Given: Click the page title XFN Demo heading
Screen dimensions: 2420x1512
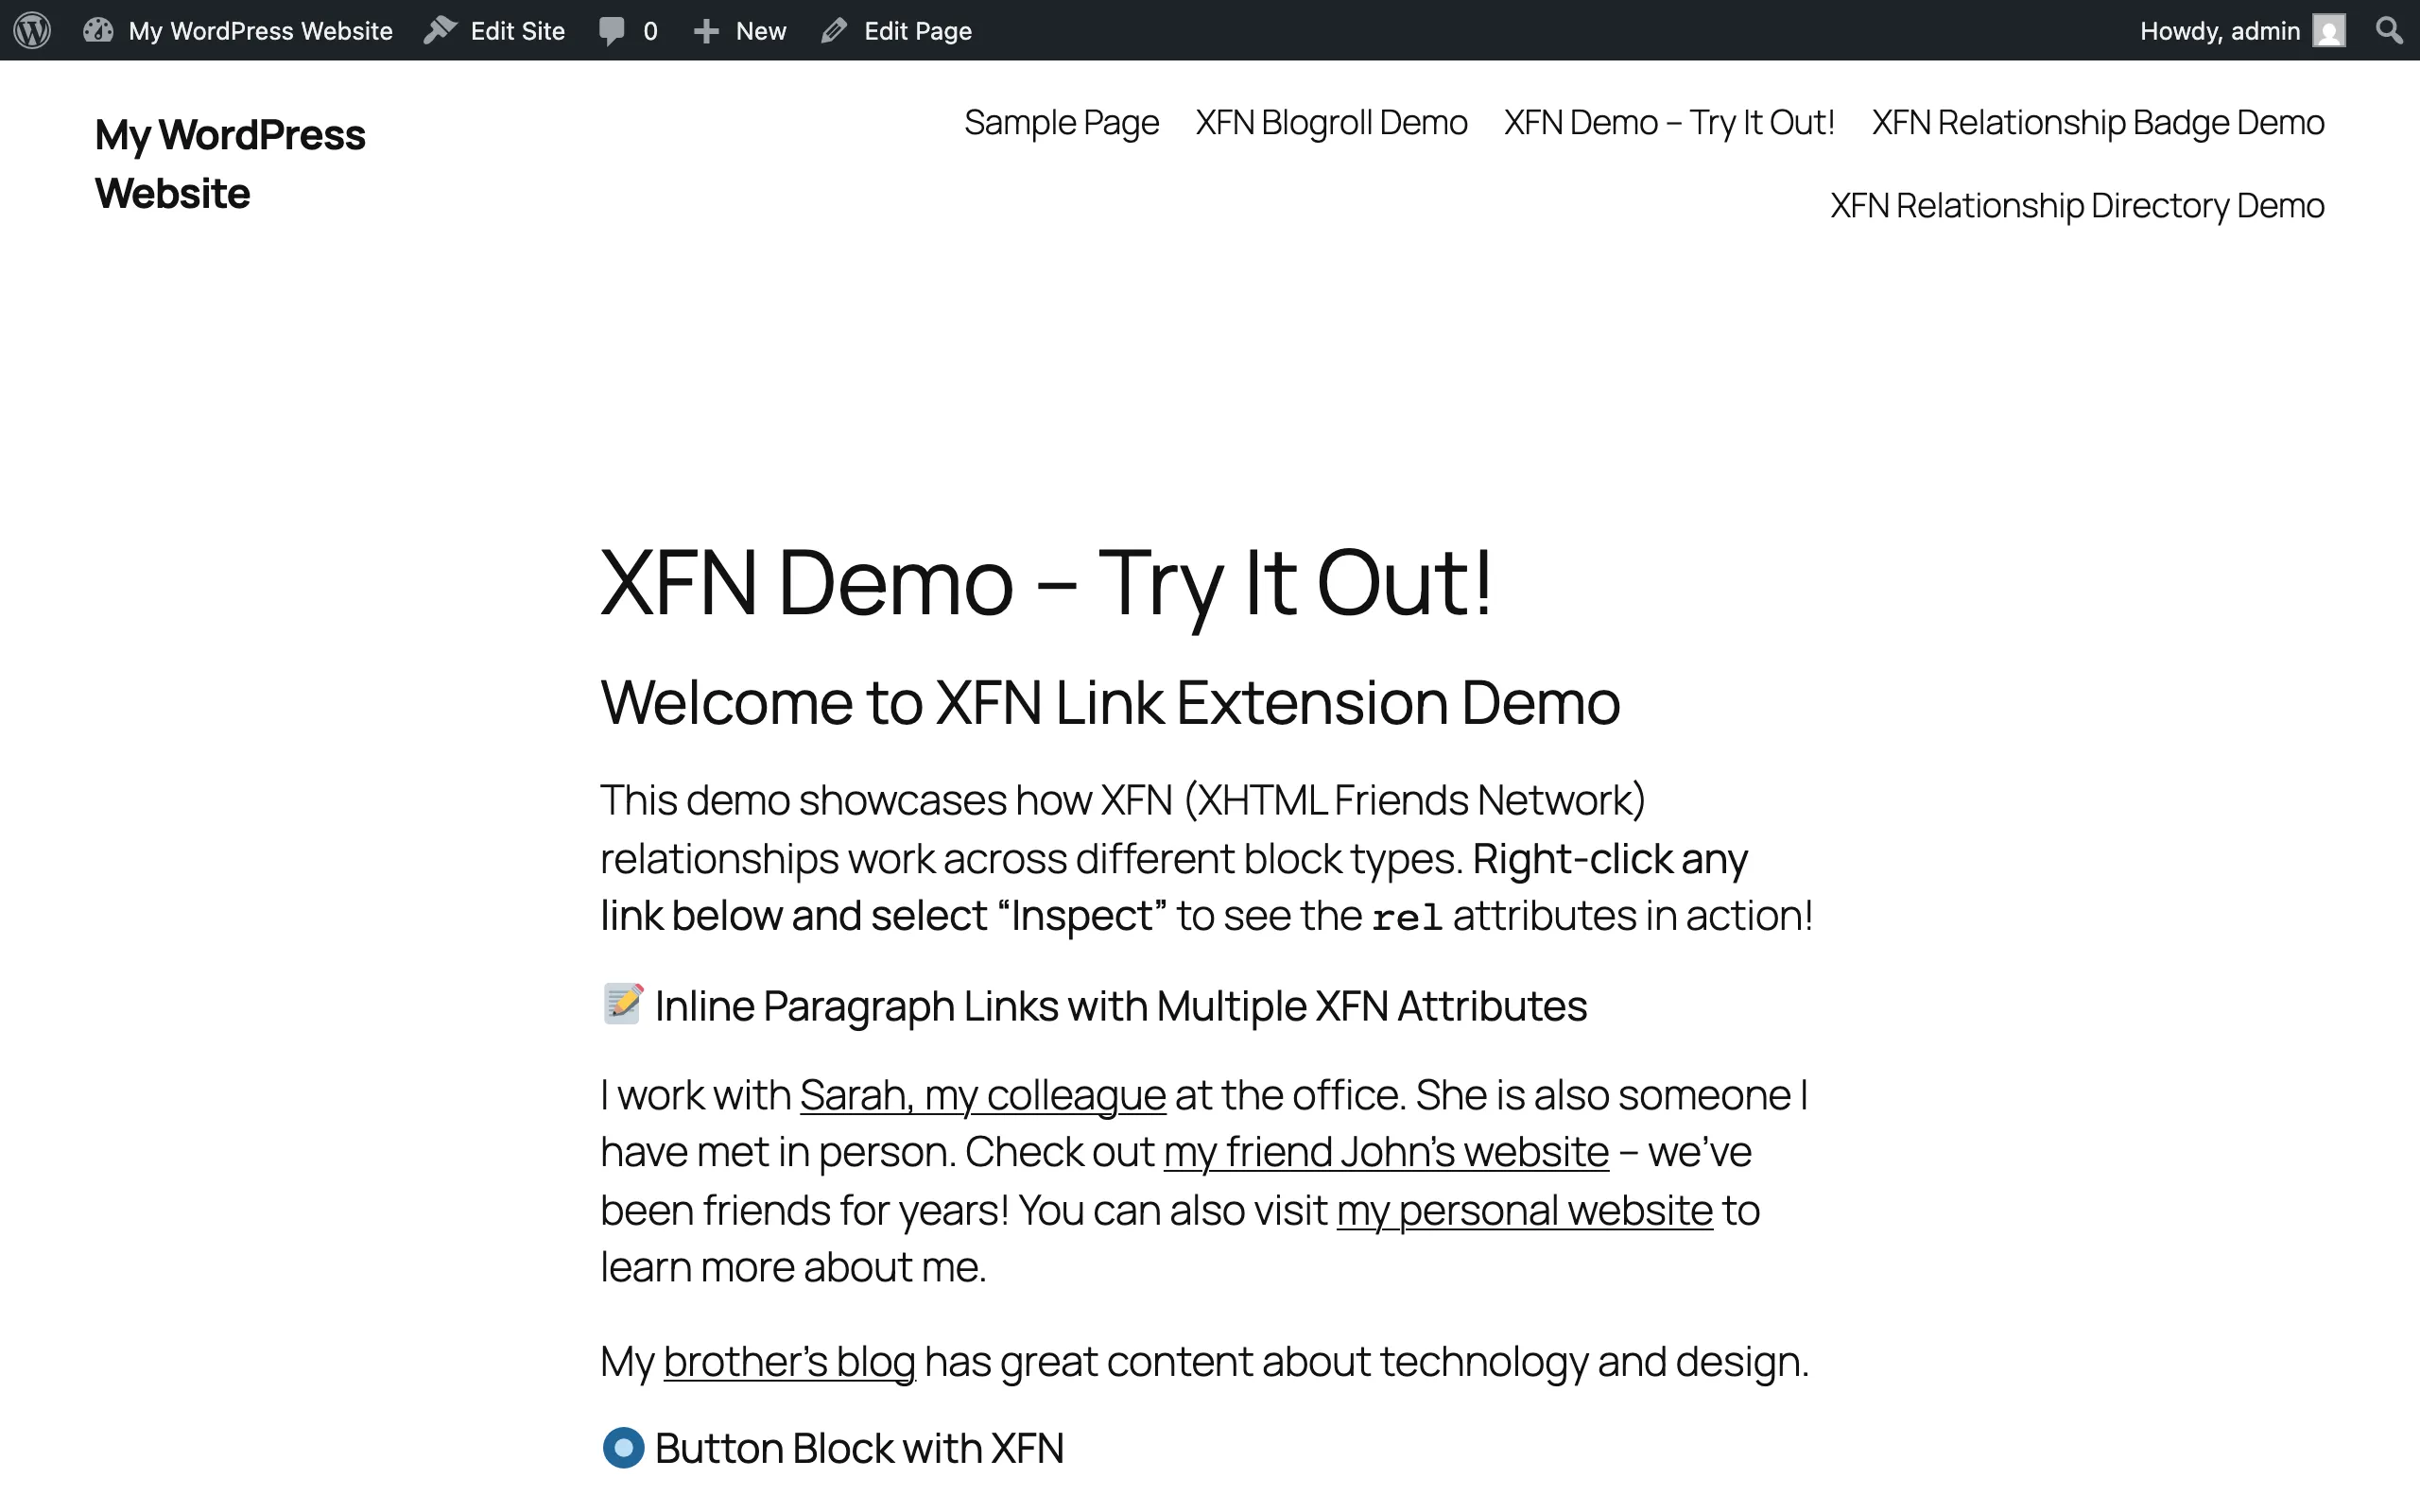Looking at the screenshot, I should coord(1046,584).
